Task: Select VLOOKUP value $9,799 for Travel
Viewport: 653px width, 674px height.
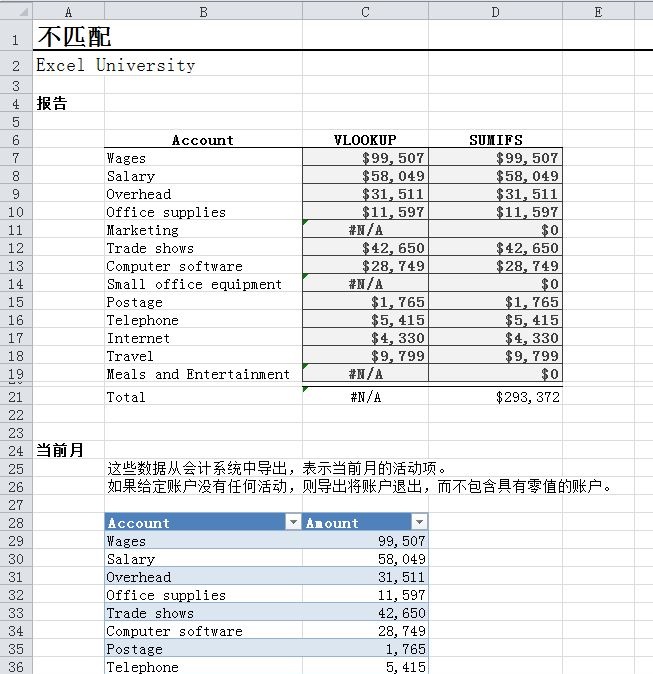Action: [x=365, y=356]
